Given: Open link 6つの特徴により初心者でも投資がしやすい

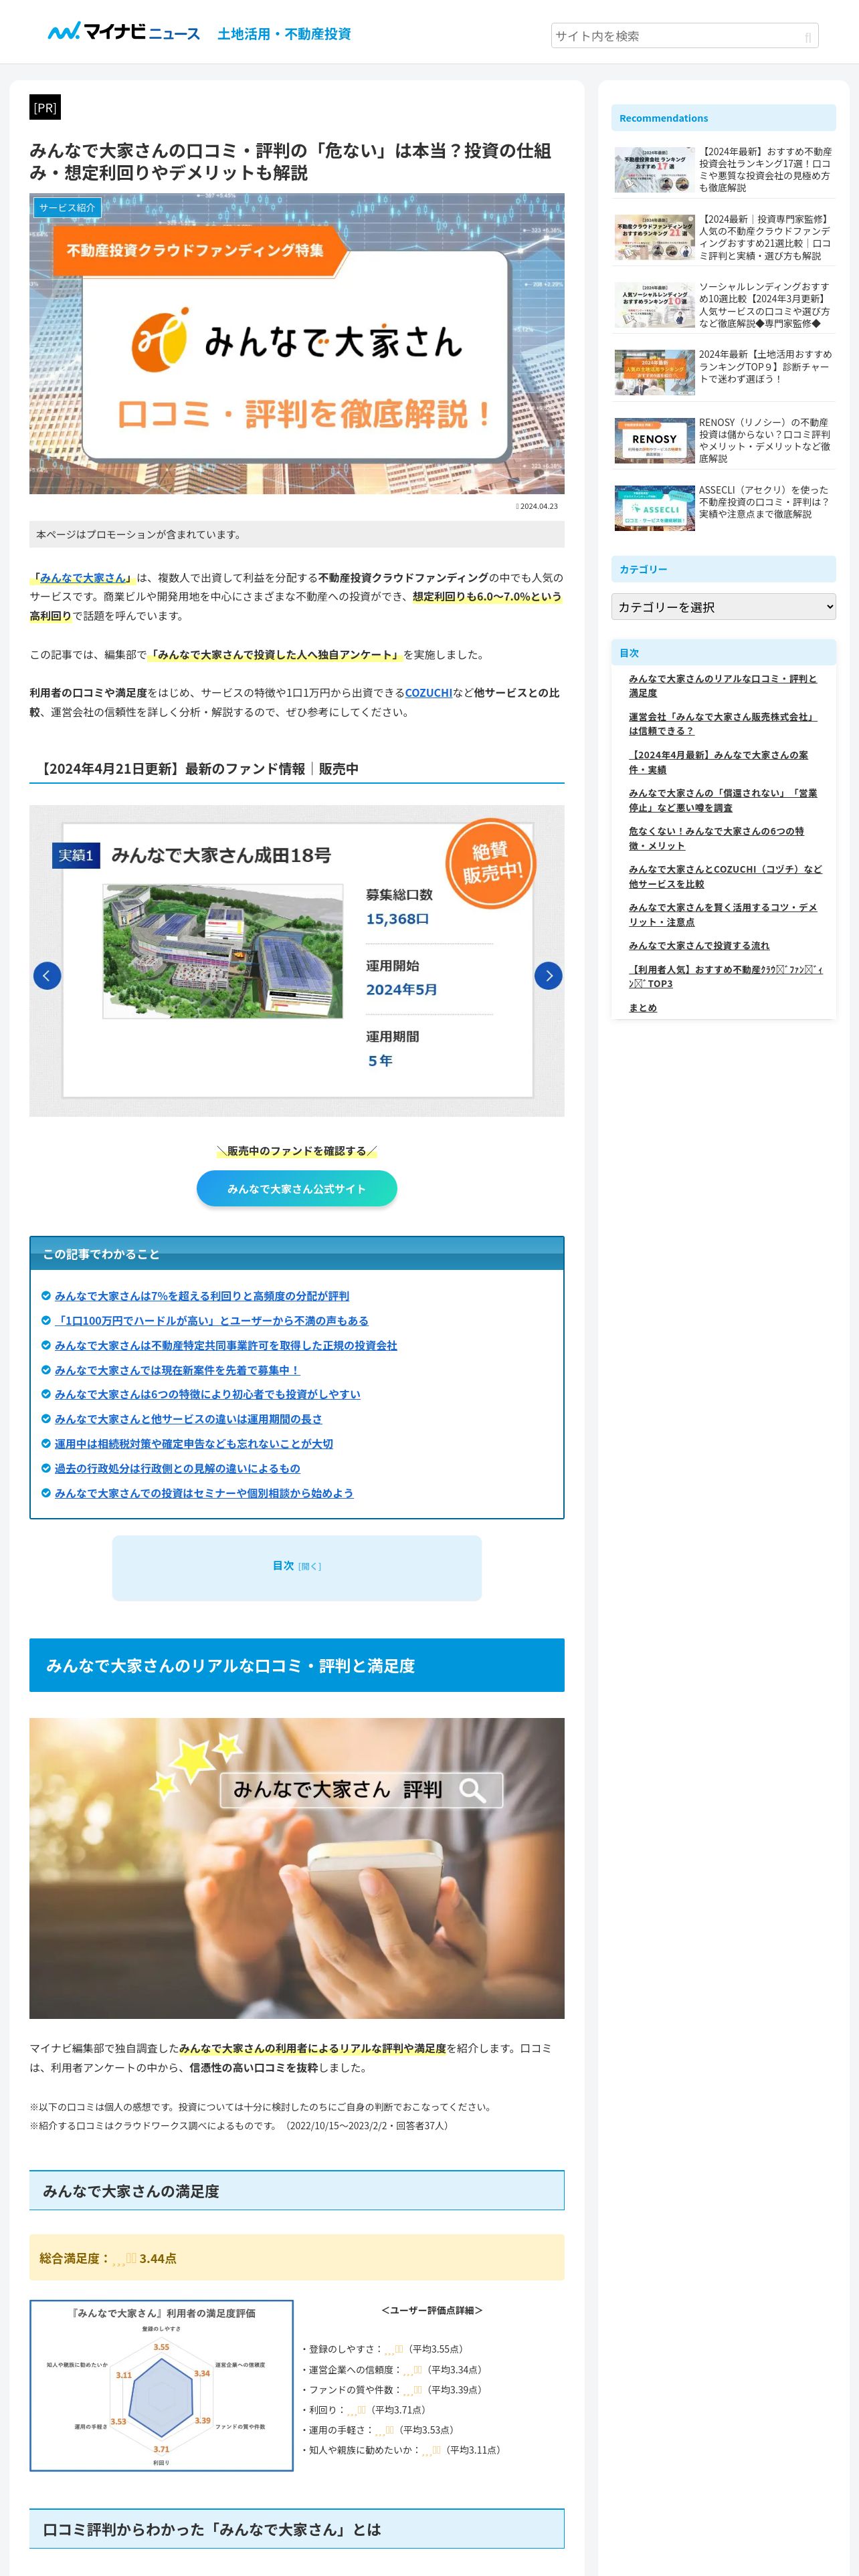Looking at the screenshot, I should 208,1395.
